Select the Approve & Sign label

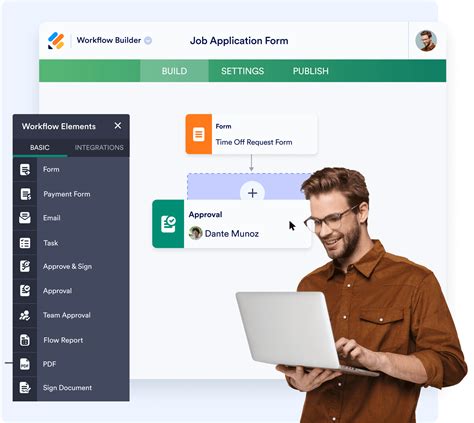(x=67, y=266)
